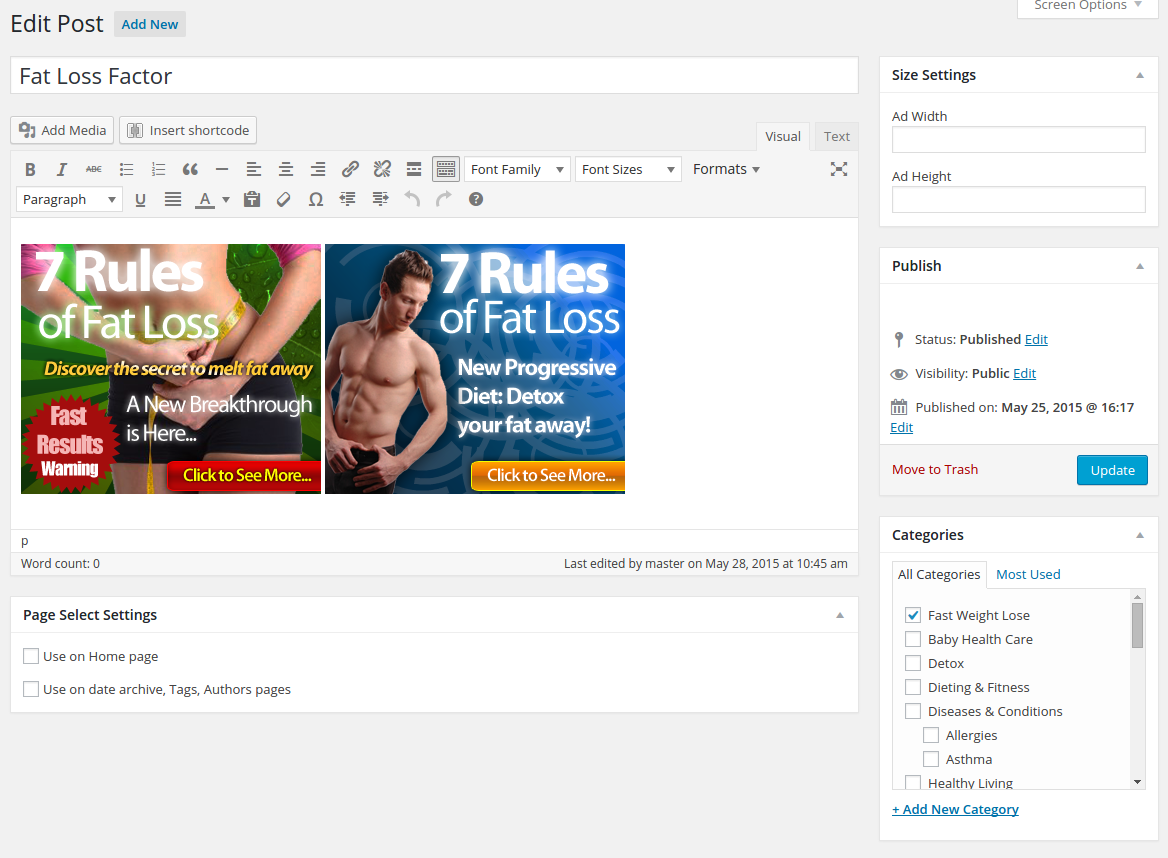Insert Read More tag

(x=414, y=170)
